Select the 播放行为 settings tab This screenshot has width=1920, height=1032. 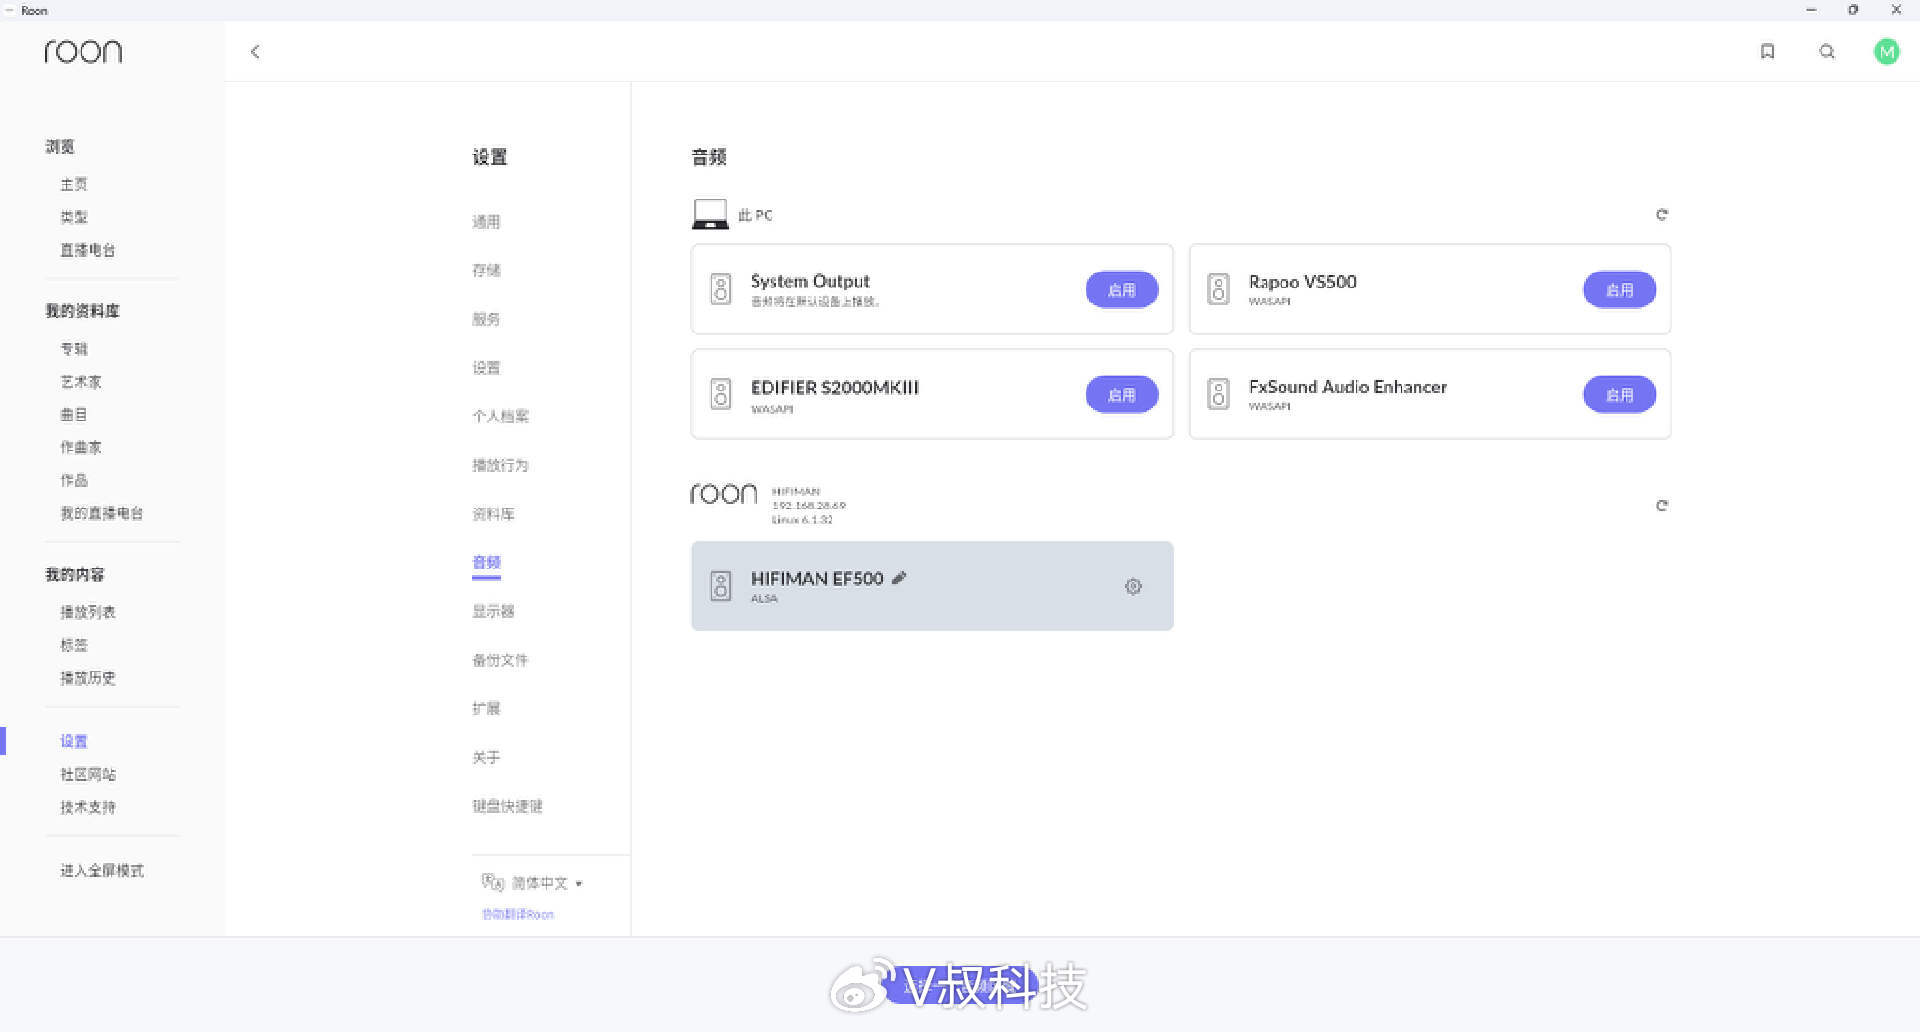pyautogui.click(x=500, y=465)
